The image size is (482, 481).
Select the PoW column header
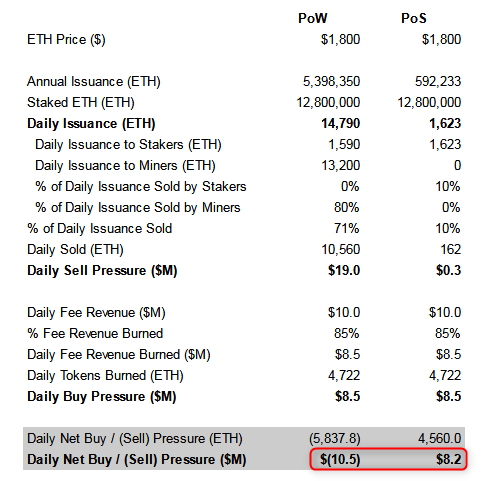(x=312, y=18)
